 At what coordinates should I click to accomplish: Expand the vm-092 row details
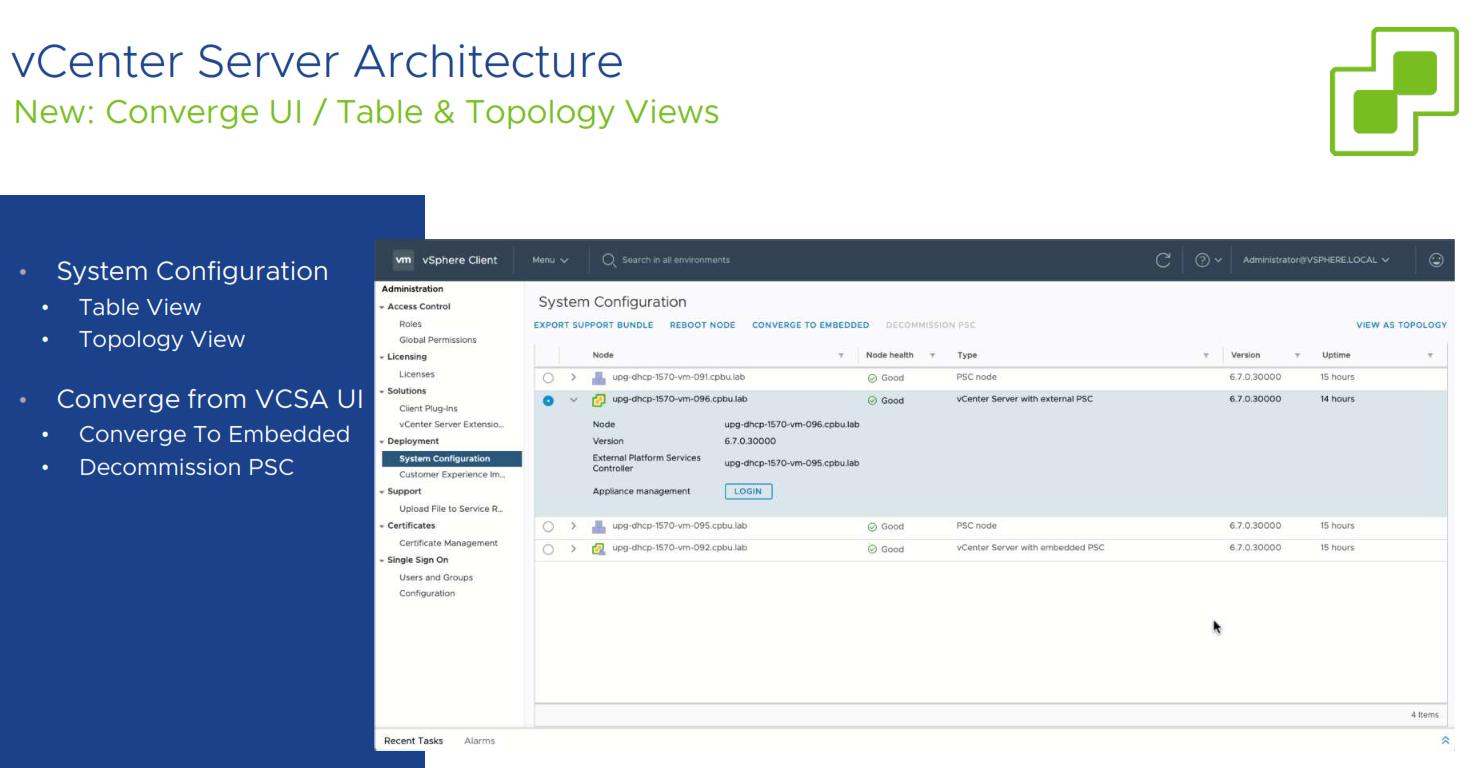(574, 549)
